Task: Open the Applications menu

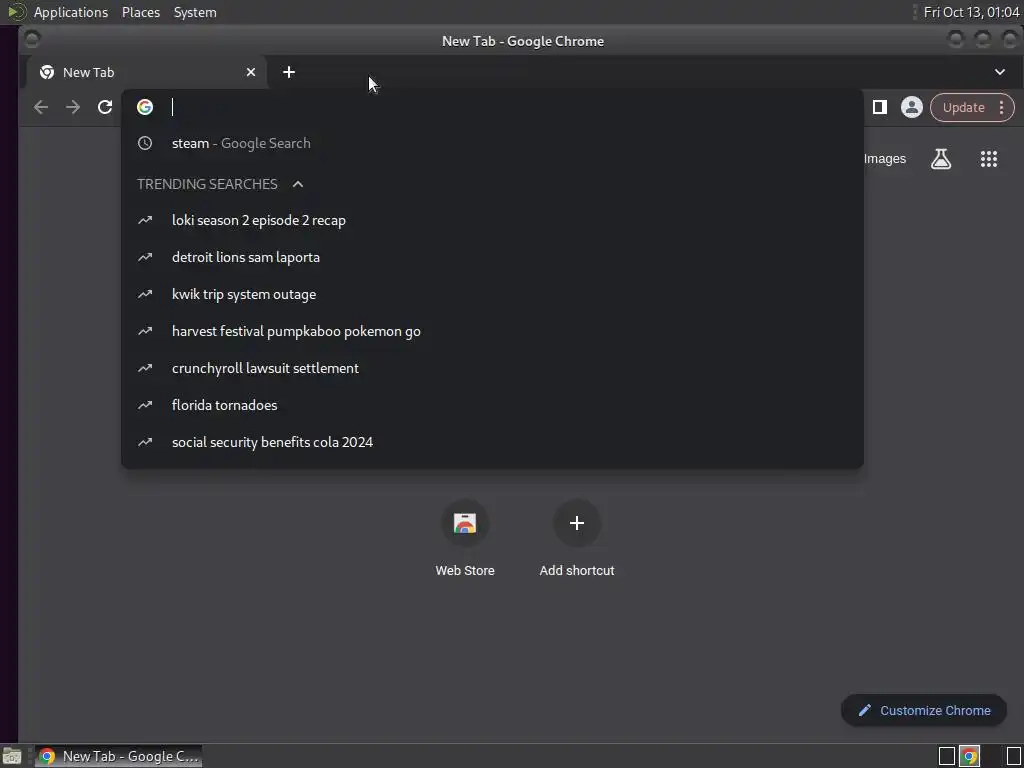Action: 71,12
